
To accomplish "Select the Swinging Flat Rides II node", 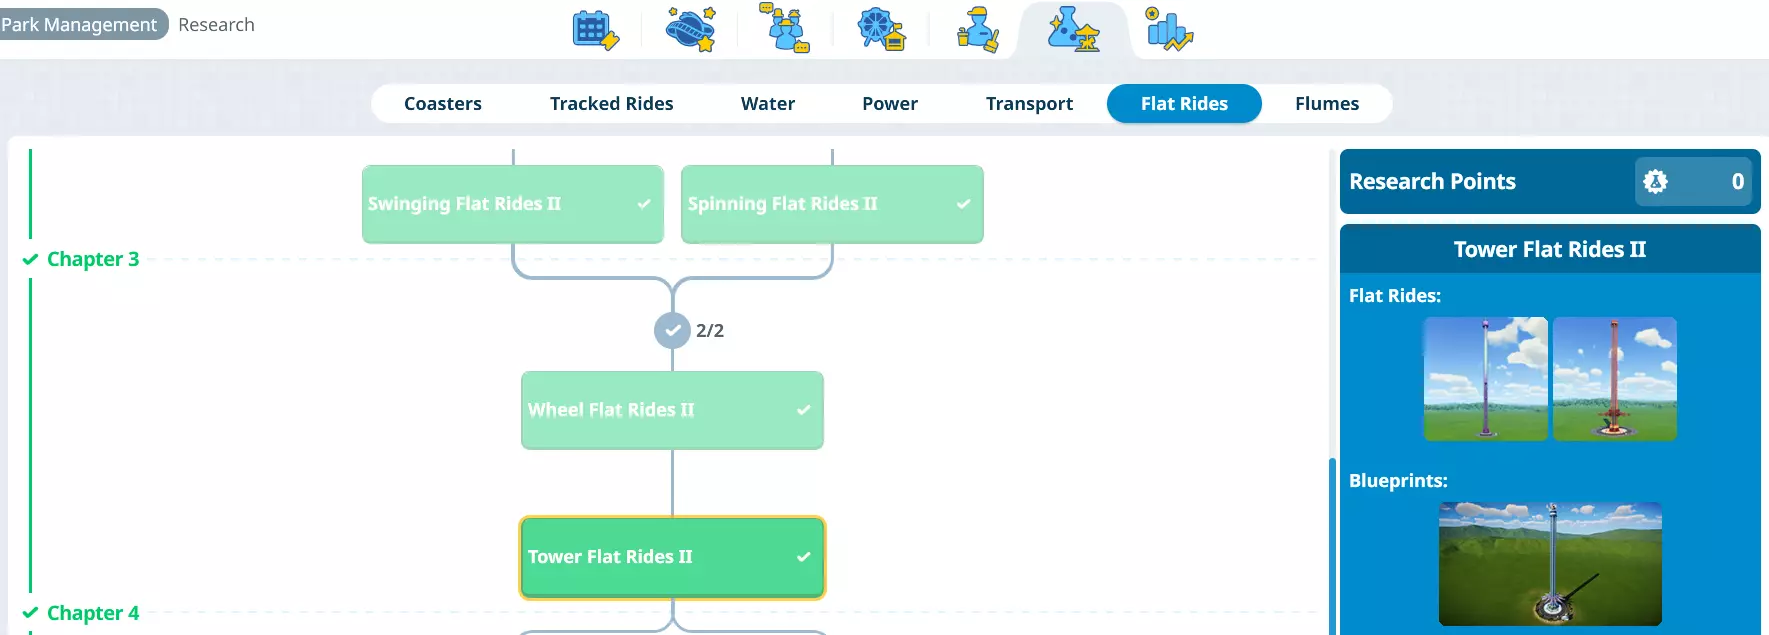I will coord(512,204).
